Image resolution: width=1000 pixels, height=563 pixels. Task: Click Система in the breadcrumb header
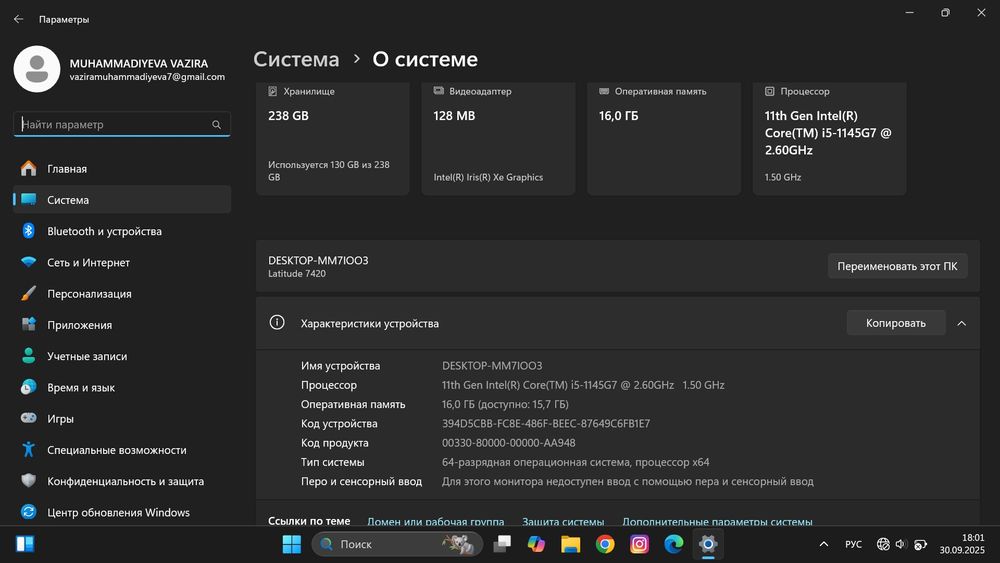click(297, 59)
